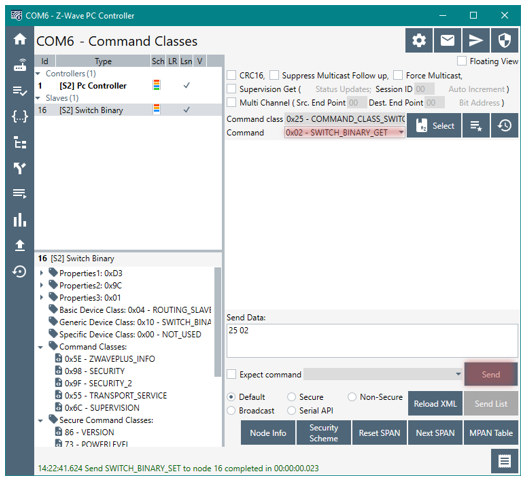This screenshot has height=481, width=525.
Task: Collapse the Command Classes tree node
Action: 41,347
